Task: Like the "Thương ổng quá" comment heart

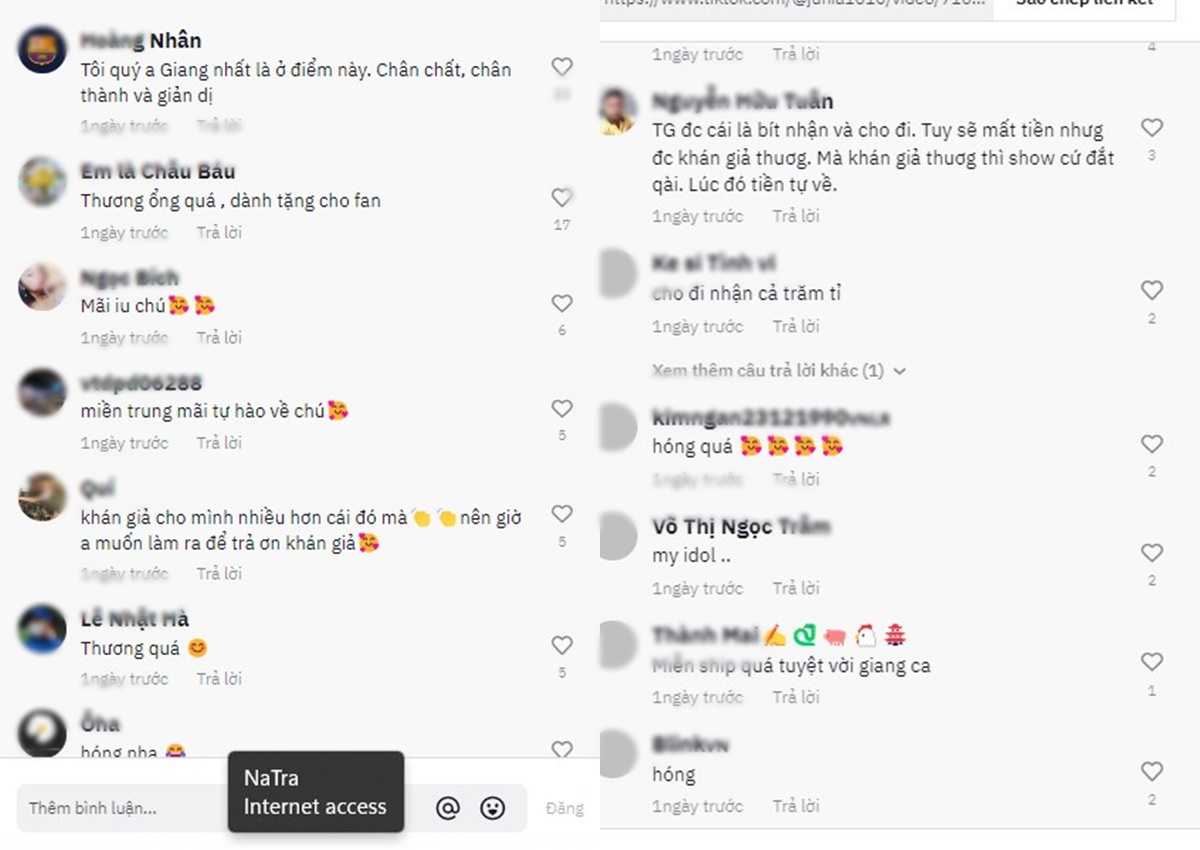Action: pos(562,197)
